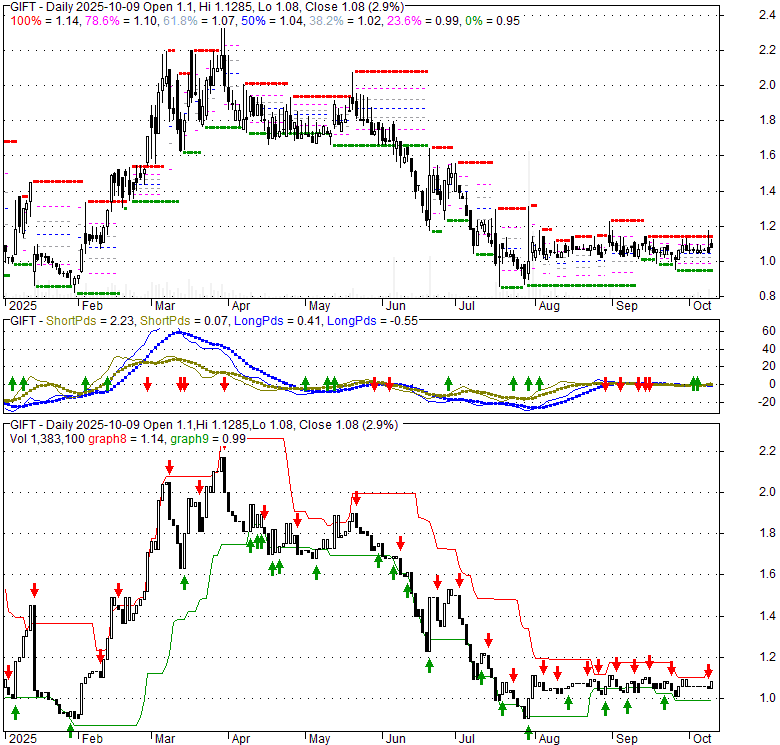Click the 40 value on the oscillator axis

click(769, 349)
